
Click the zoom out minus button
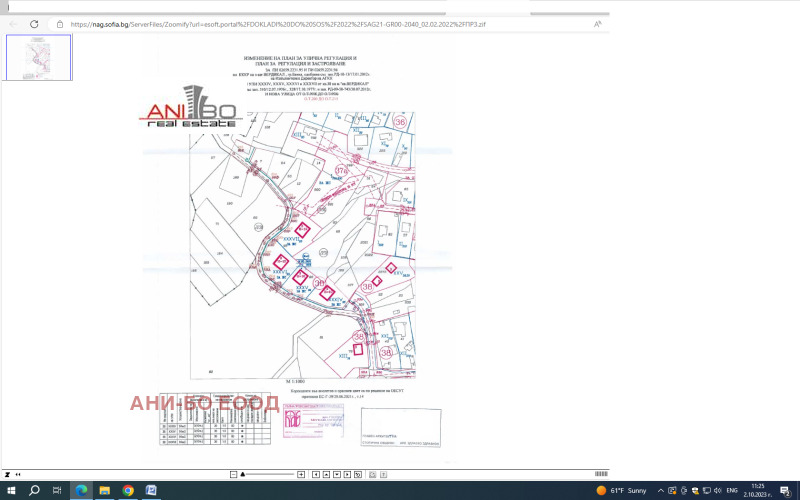pos(233,472)
